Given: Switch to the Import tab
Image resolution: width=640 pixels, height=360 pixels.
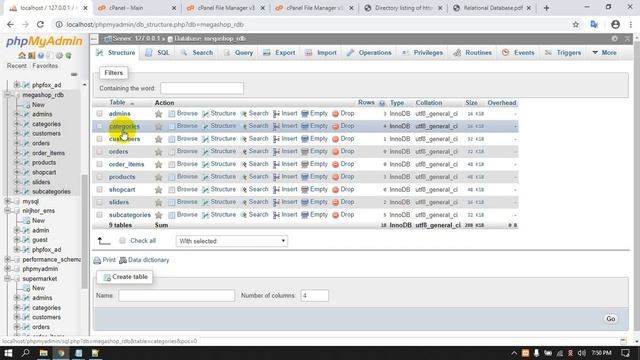Looking at the screenshot, I should pos(321,53).
